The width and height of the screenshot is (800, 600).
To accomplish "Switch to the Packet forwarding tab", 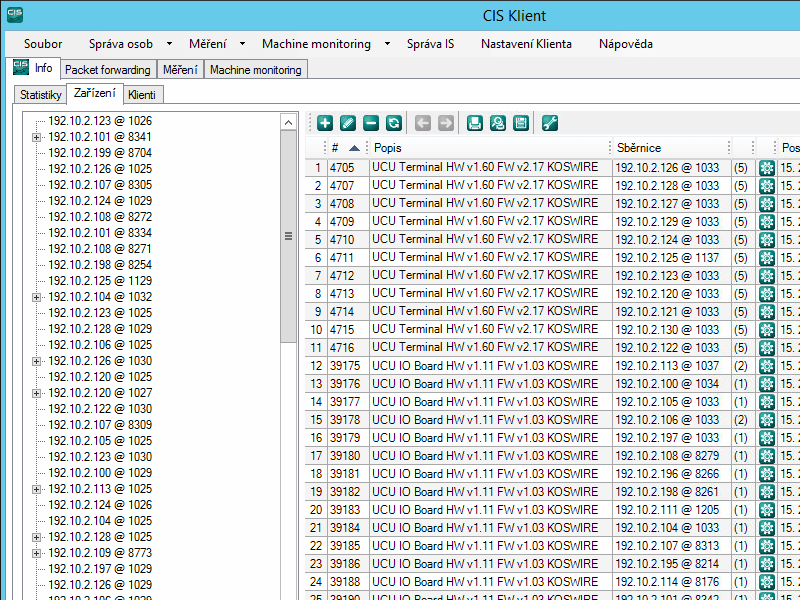I will pos(107,70).
